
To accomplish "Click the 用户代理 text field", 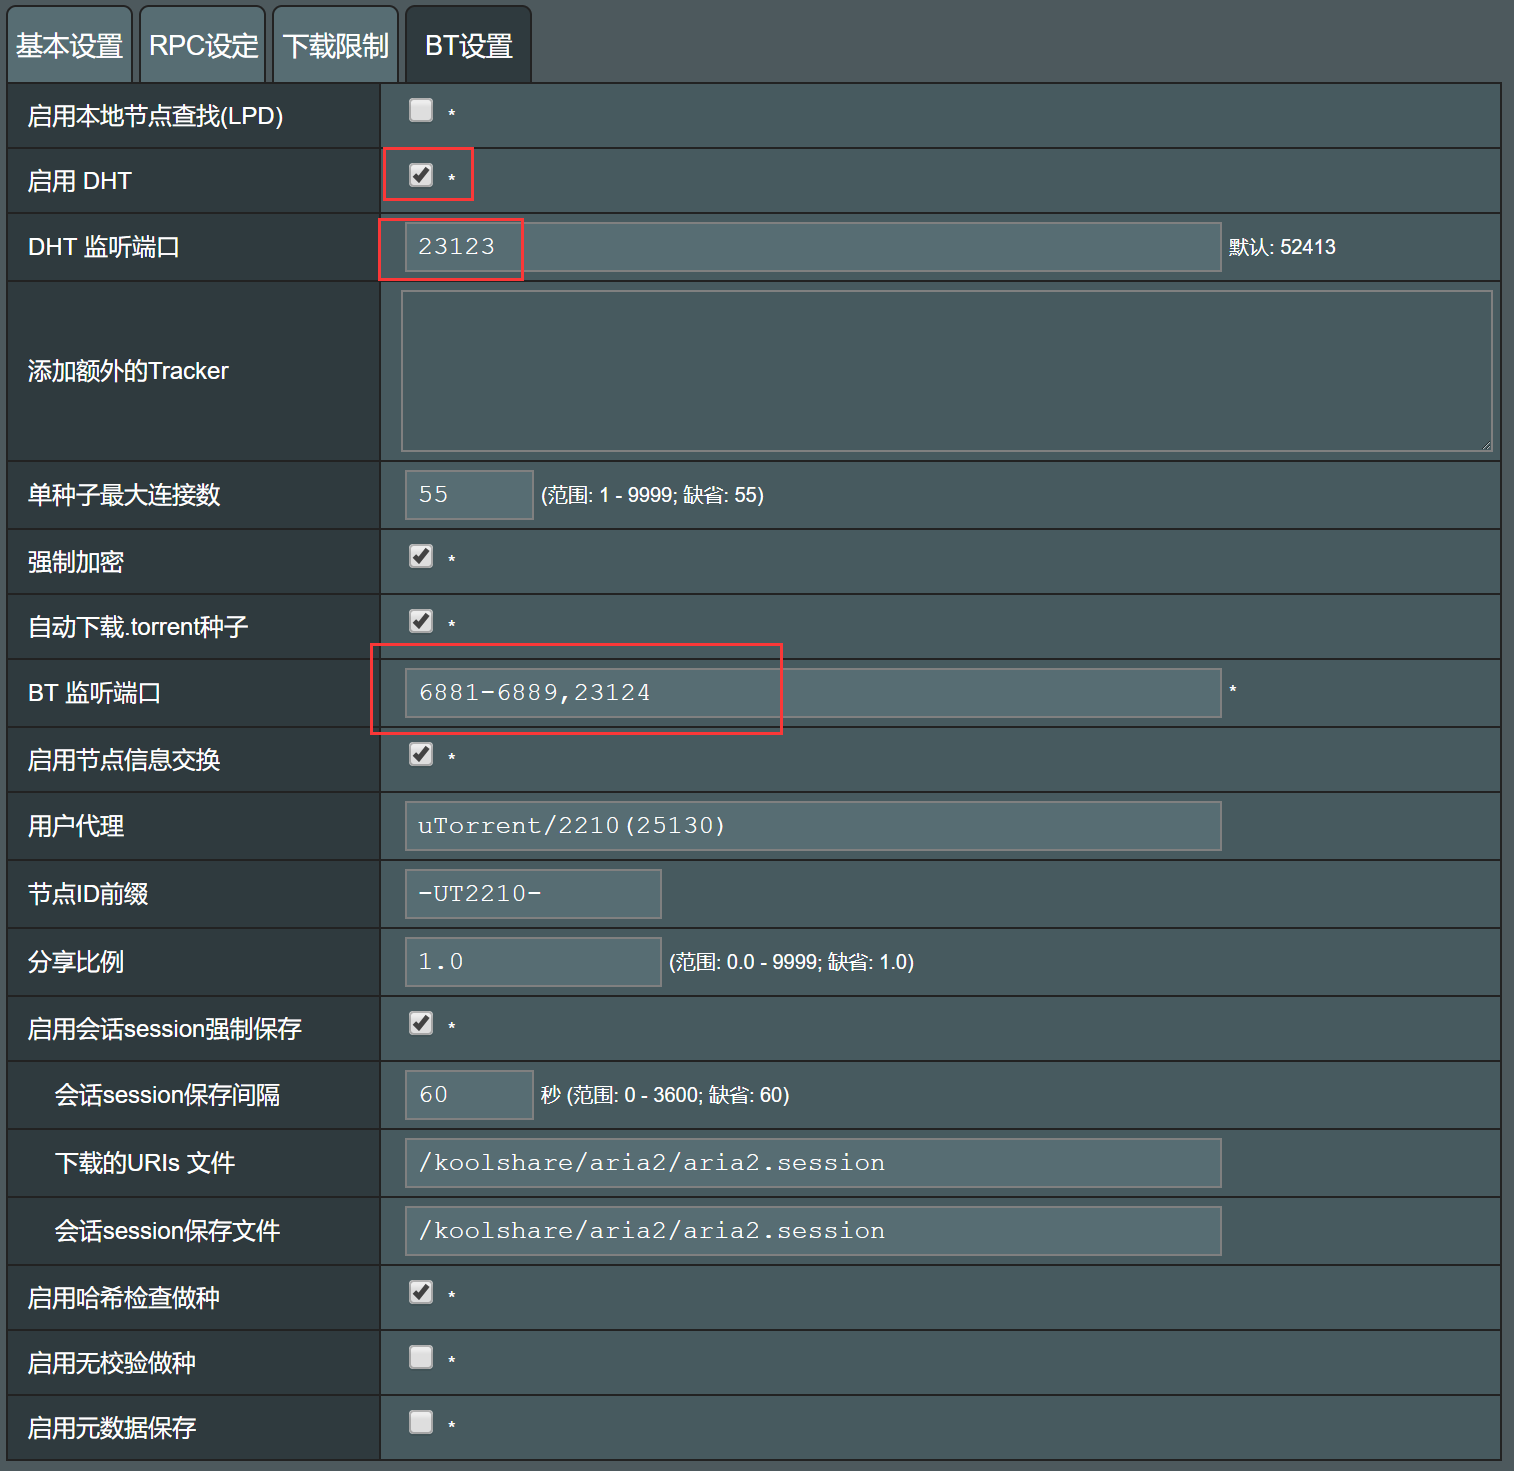I will [x=812, y=826].
